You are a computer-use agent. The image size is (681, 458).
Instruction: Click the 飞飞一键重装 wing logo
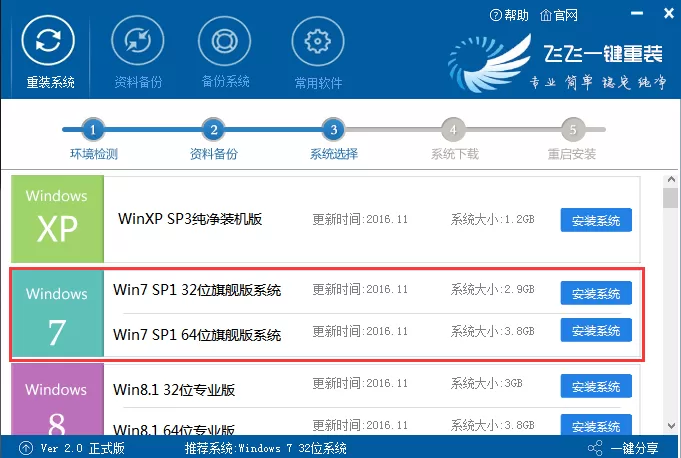[x=489, y=63]
